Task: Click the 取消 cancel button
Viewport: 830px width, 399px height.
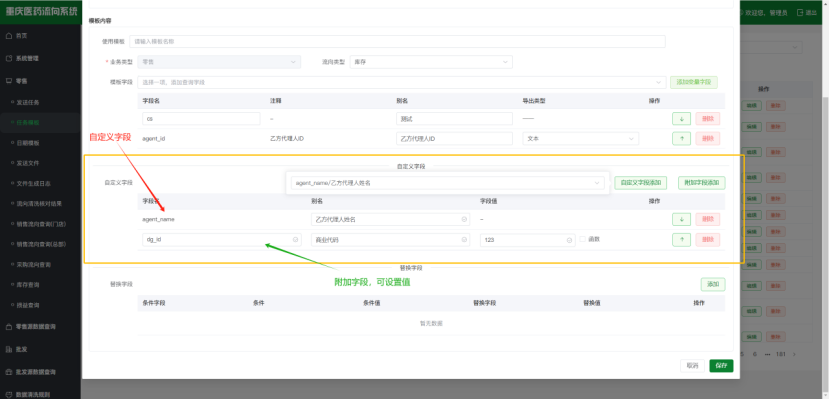Action: click(x=692, y=366)
